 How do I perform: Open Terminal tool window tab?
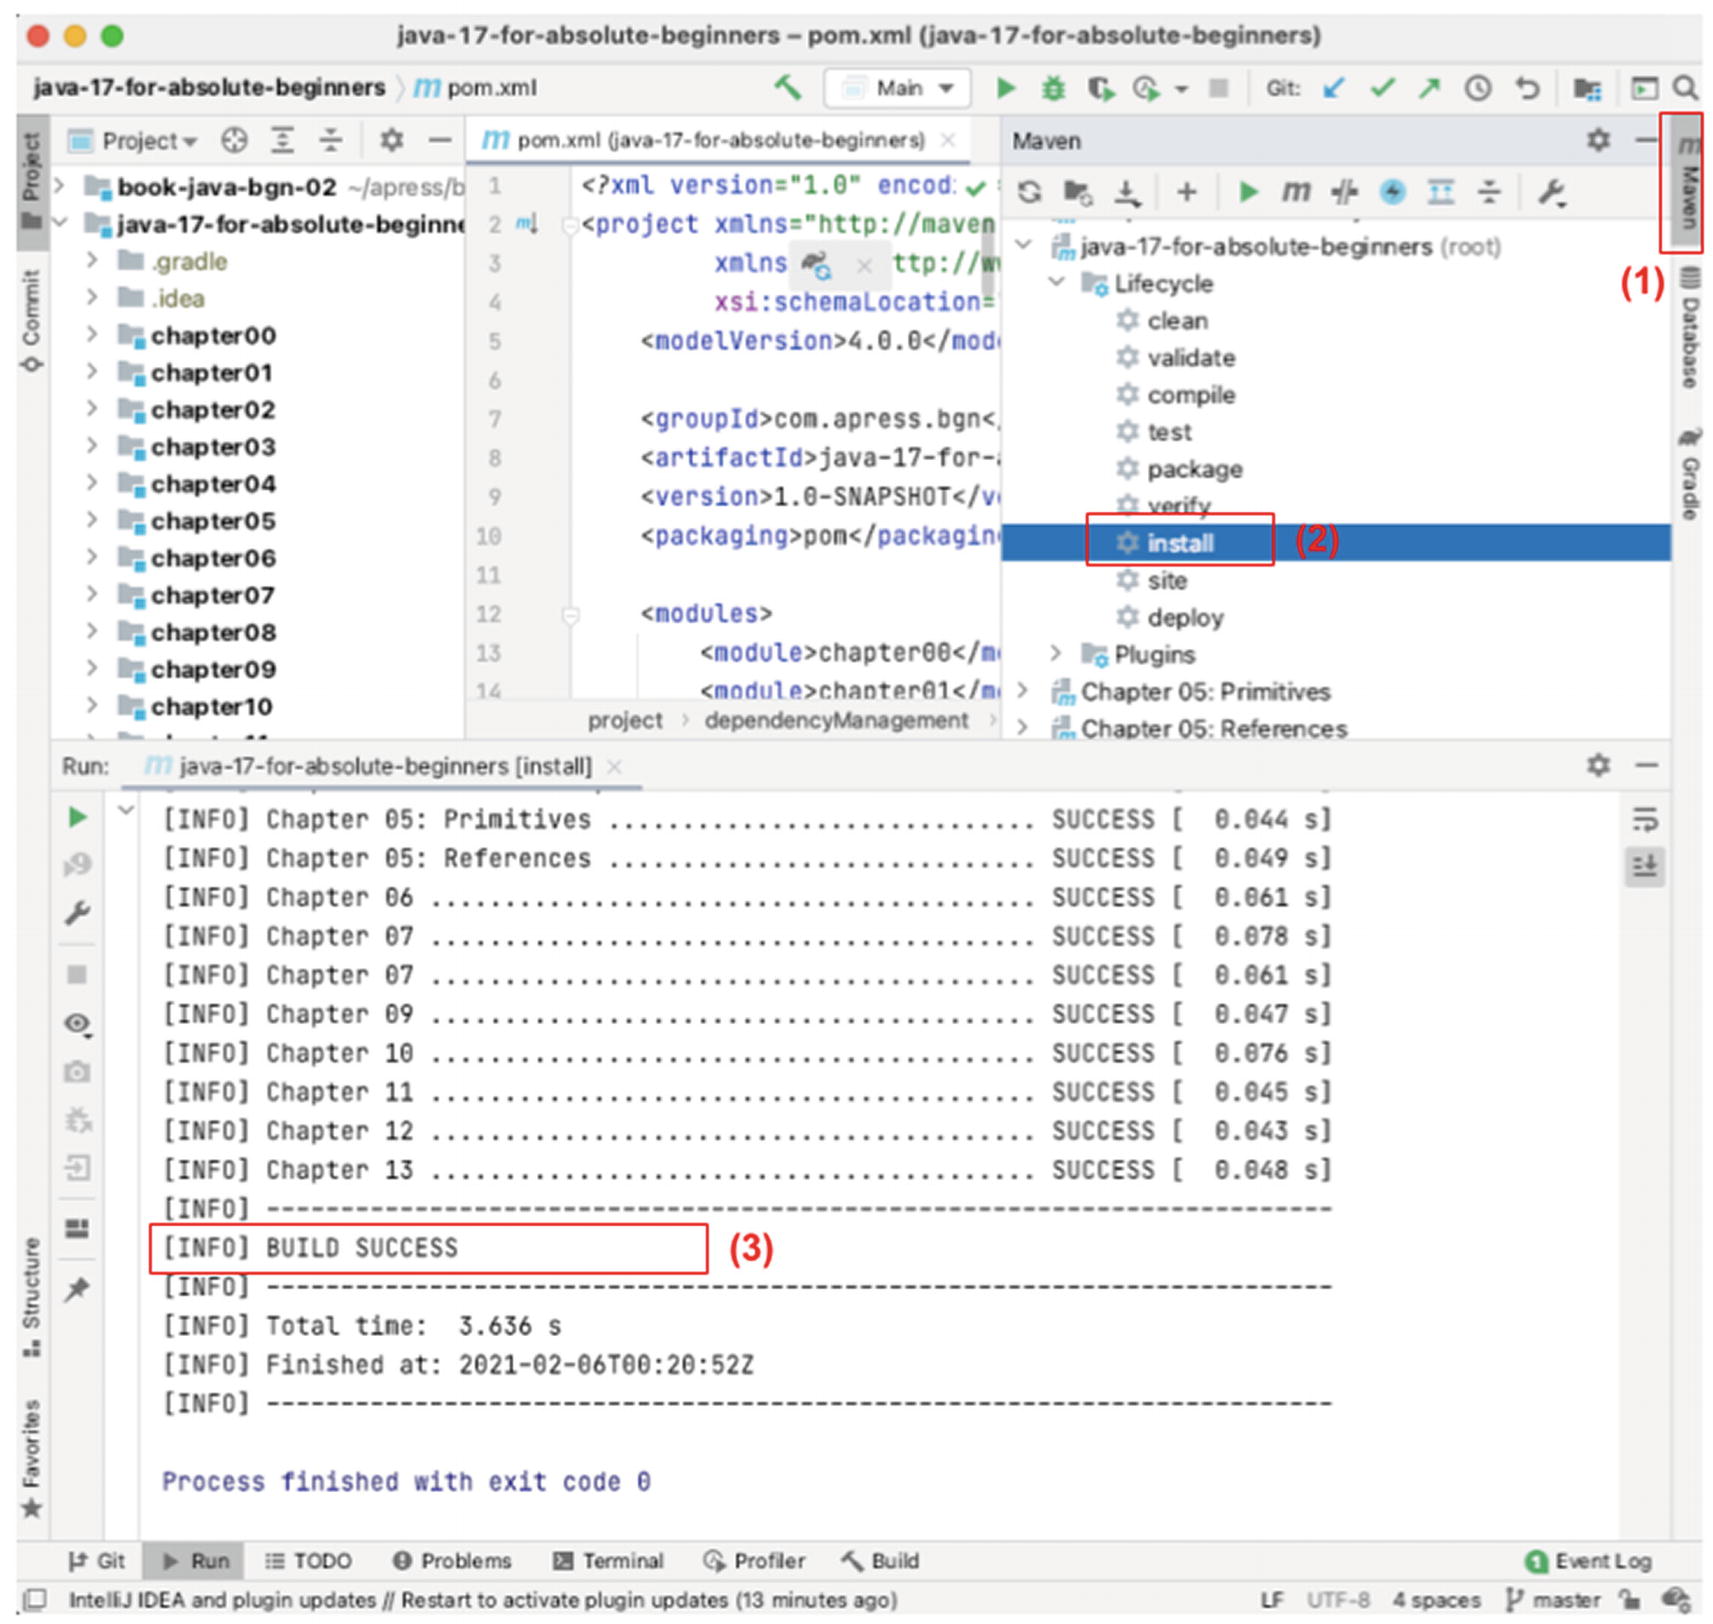click(x=608, y=1561)
